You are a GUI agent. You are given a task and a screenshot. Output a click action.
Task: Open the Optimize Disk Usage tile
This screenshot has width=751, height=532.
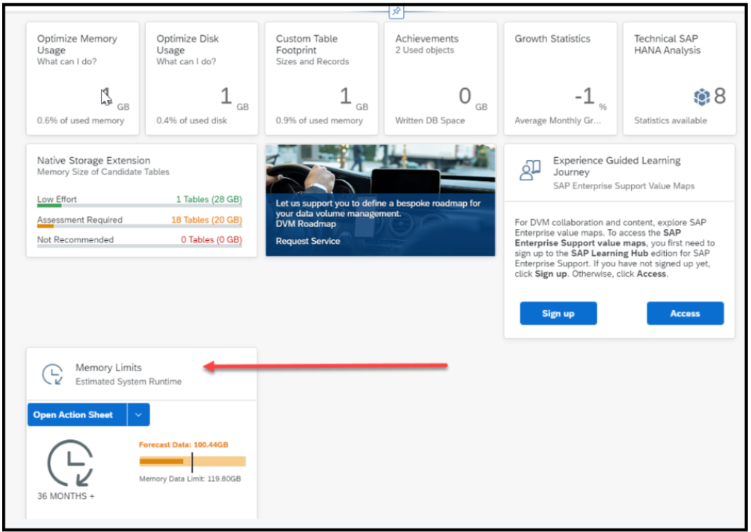202,79
